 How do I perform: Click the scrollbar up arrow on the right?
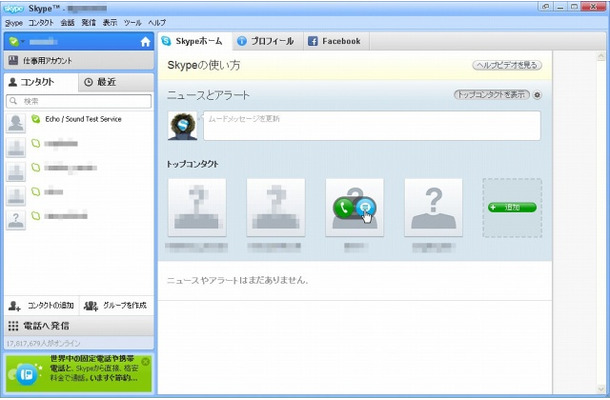(601, 57)
